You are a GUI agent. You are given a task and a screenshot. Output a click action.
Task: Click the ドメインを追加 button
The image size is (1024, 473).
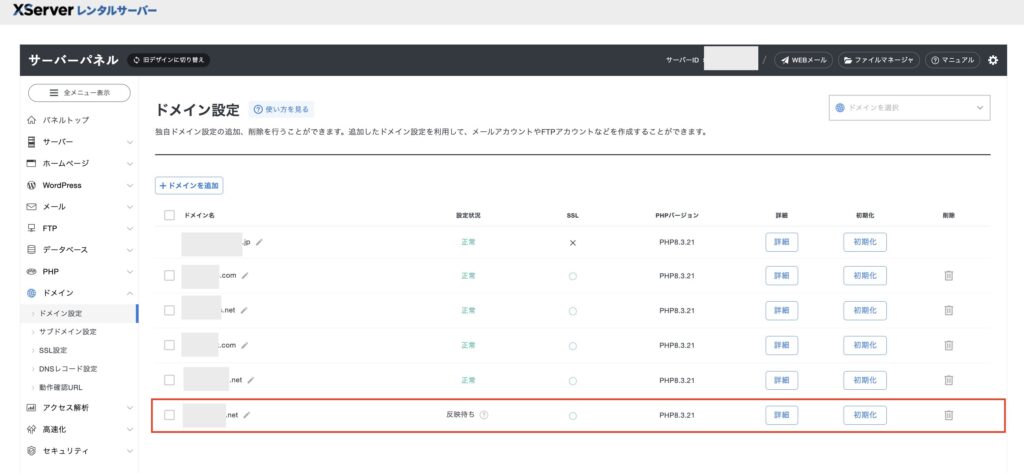pos(189,186)
